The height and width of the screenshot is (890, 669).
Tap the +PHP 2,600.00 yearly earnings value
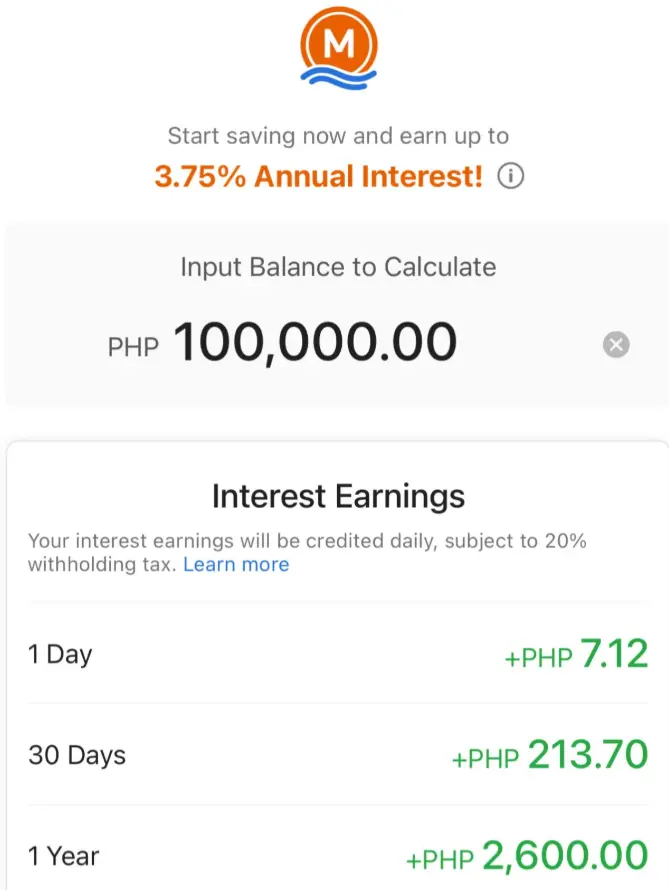click(527, 856)
